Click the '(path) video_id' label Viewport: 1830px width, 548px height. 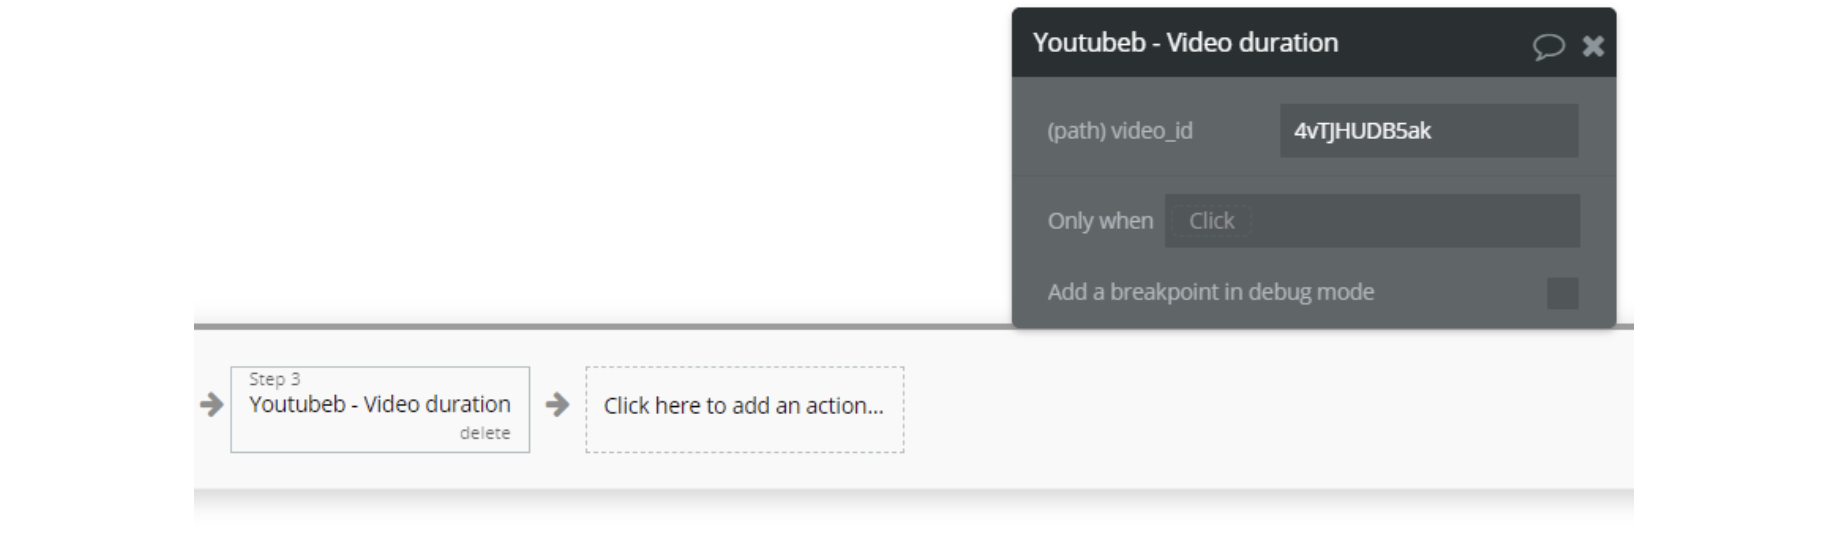[x=1120, y=131]
